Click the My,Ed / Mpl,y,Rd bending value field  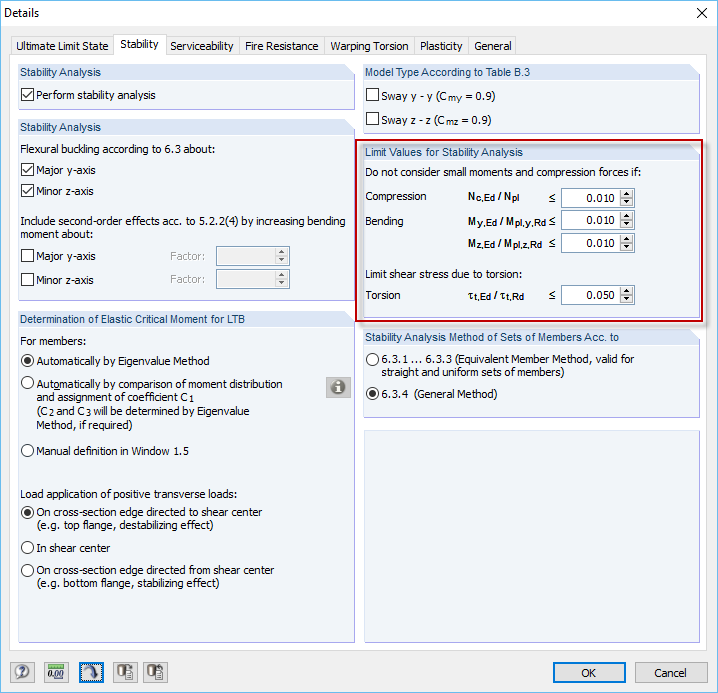(590, 220)
